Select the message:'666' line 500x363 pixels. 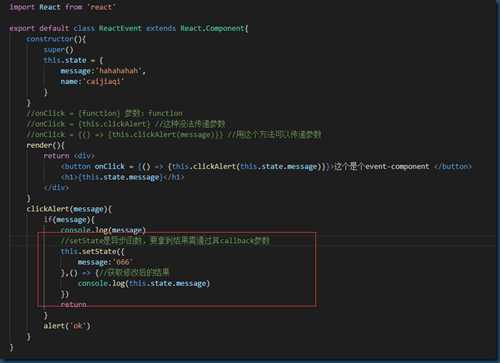[x=105, y=262]
